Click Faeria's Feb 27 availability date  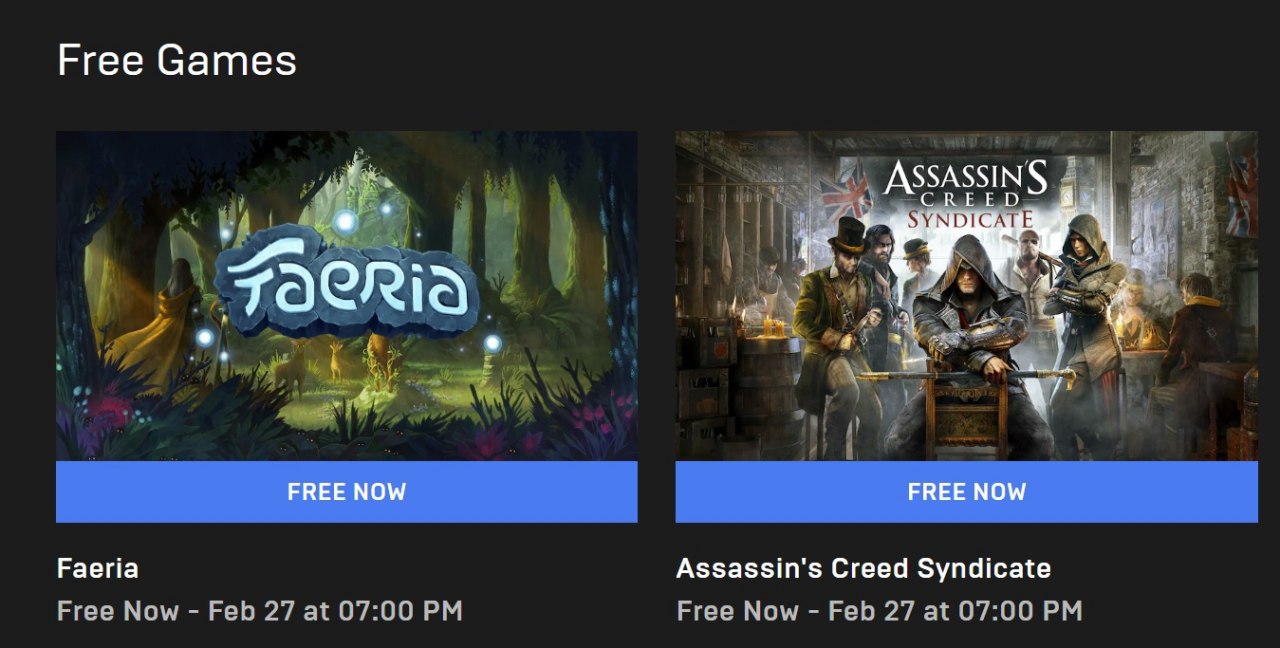click(x=260, y=611)
